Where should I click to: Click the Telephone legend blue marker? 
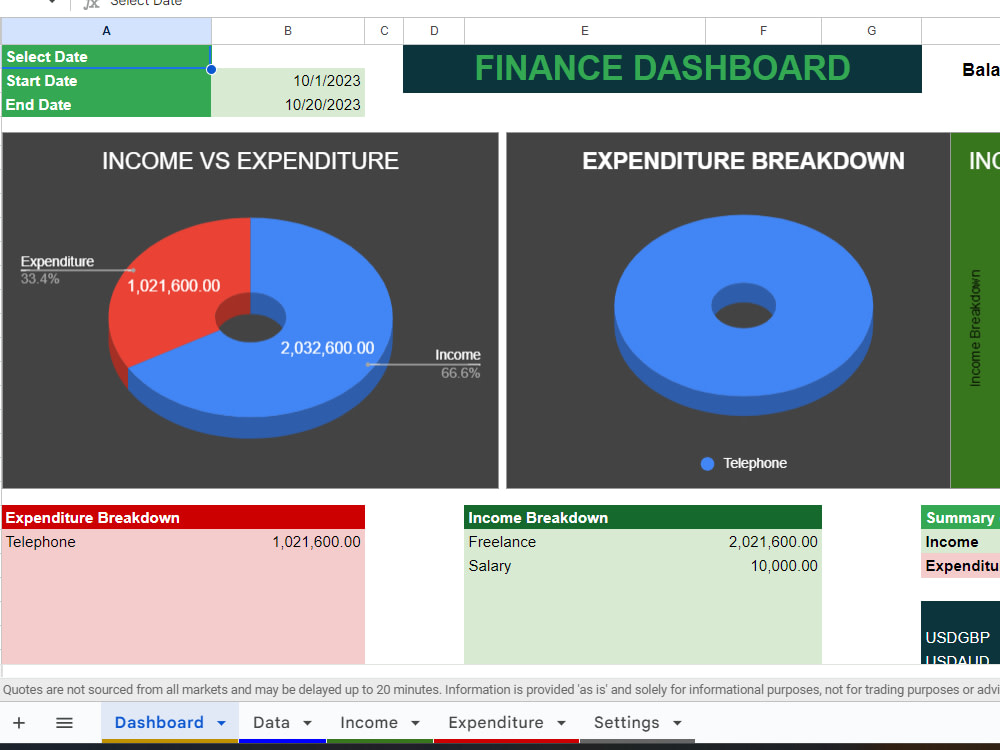click(707, 464)
